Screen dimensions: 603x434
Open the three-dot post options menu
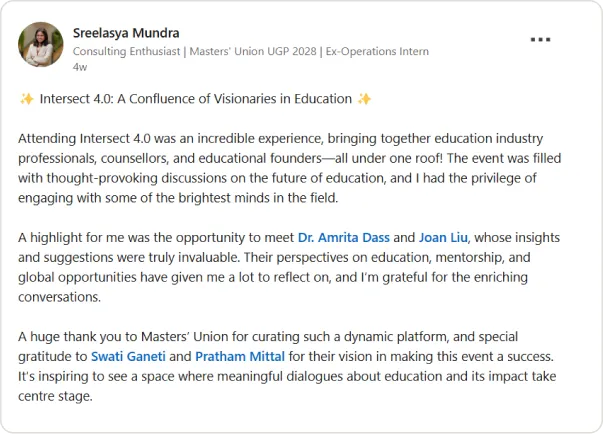[x=540, y=40]
